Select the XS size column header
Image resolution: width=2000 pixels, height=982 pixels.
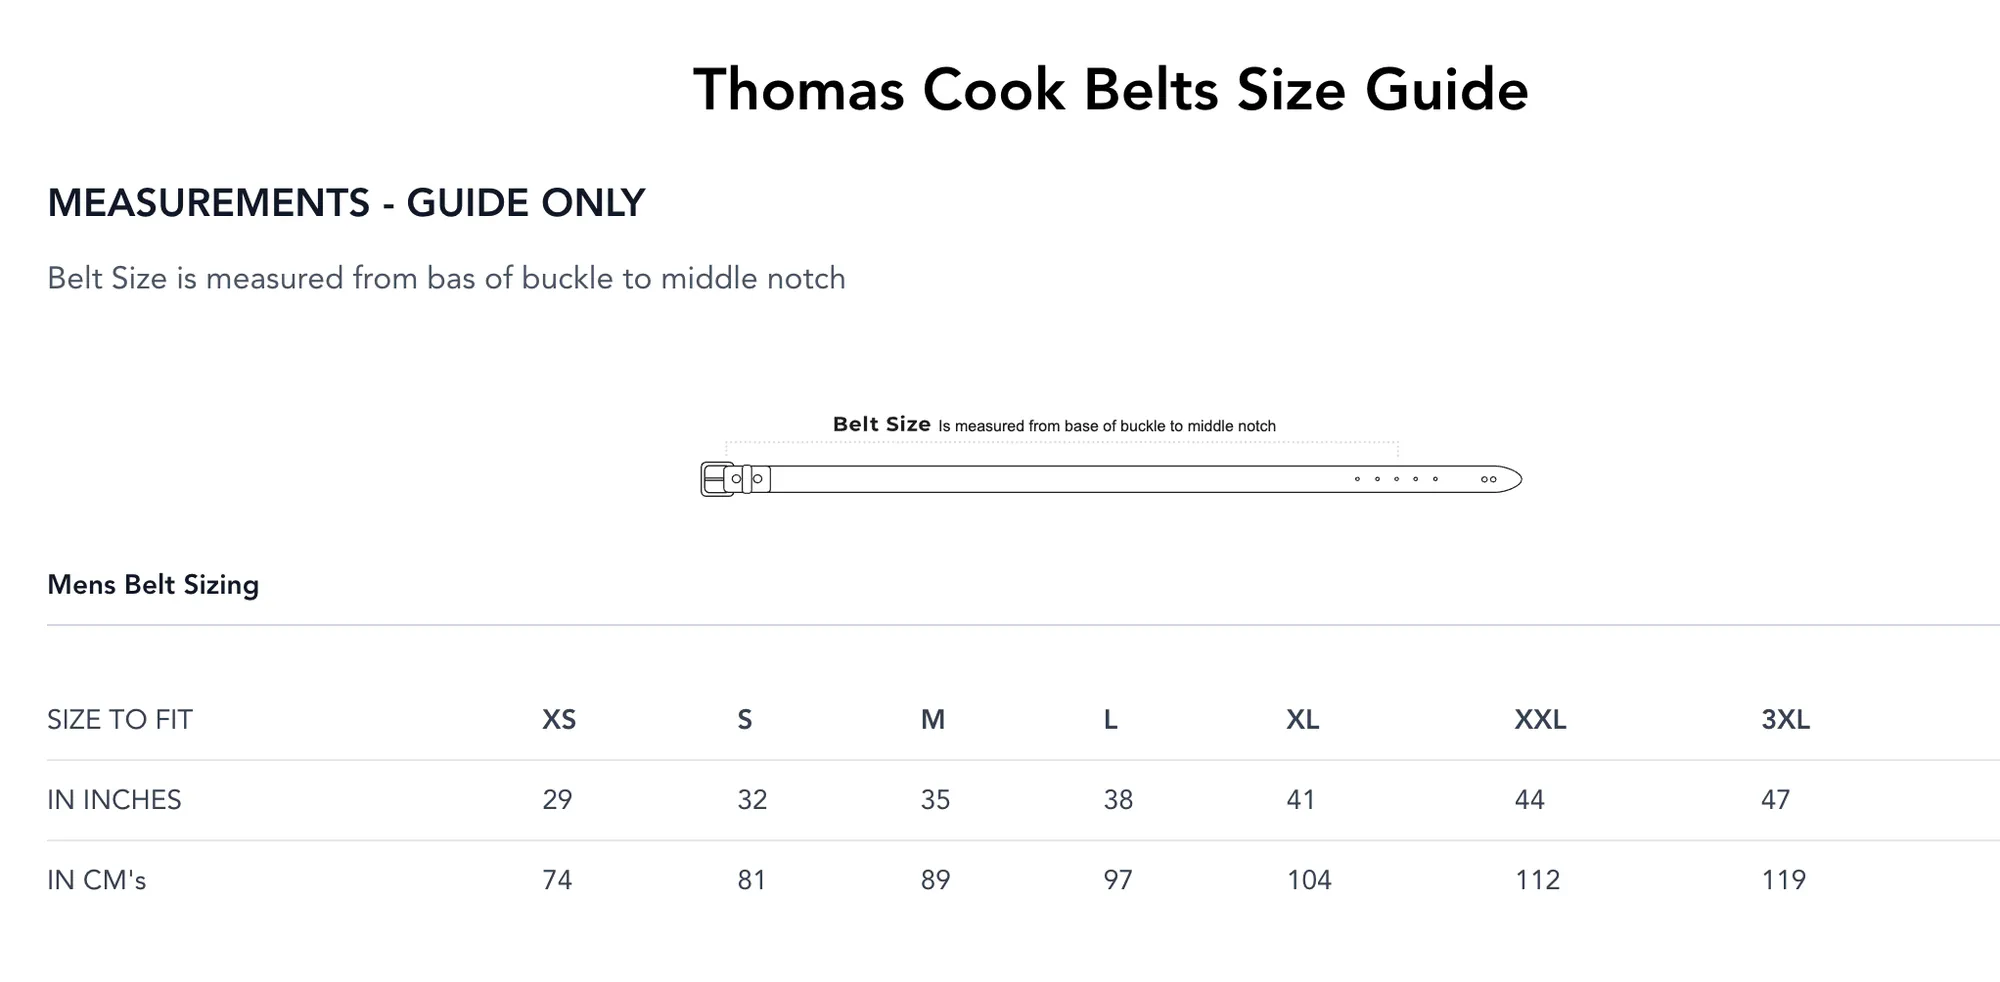[559, 720]
